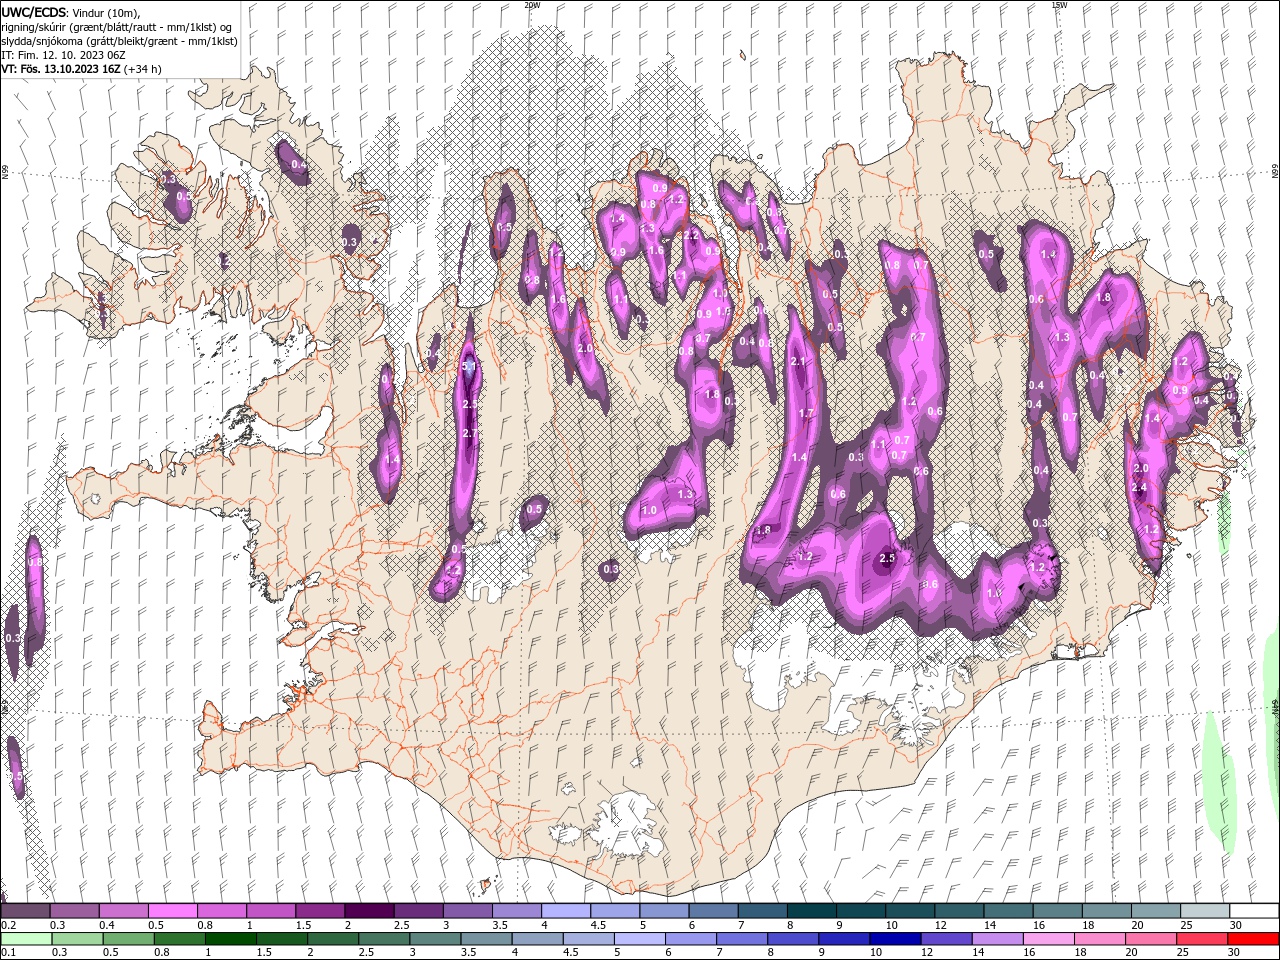Viewport: 1280px width, 960px height.
Task: Pick the dark teal 8 swatch, top legend
Action: 811,911
